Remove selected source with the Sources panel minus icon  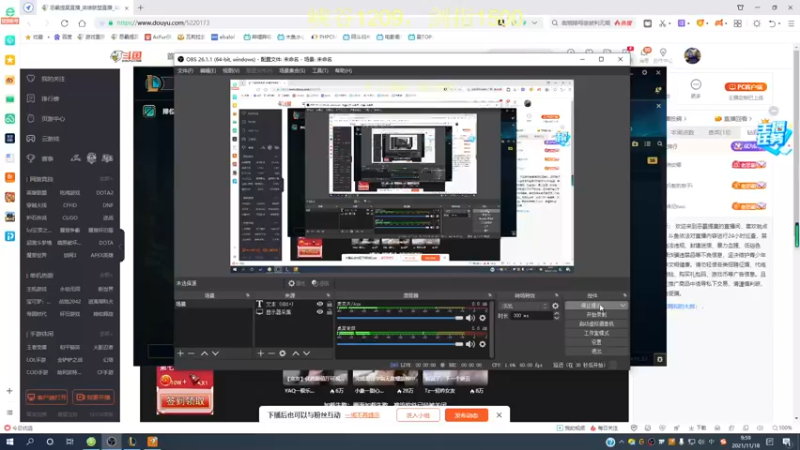click(x=271, y=353)
